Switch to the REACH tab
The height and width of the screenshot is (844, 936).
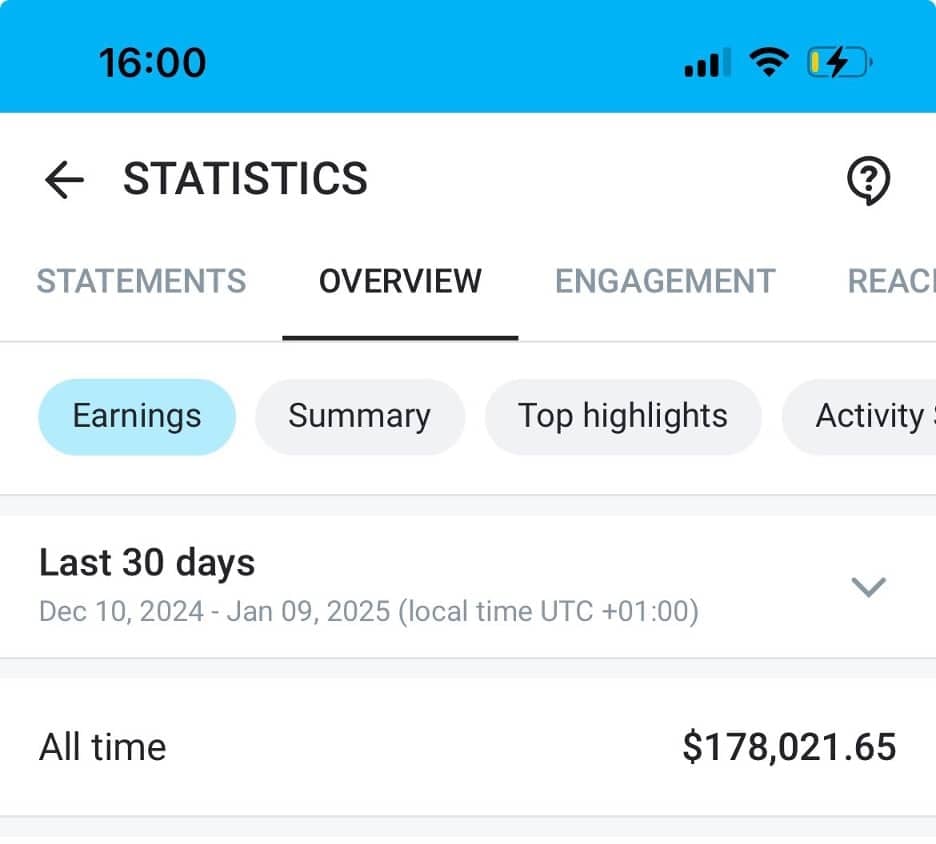pyautogui.click(x=895, y=281)
